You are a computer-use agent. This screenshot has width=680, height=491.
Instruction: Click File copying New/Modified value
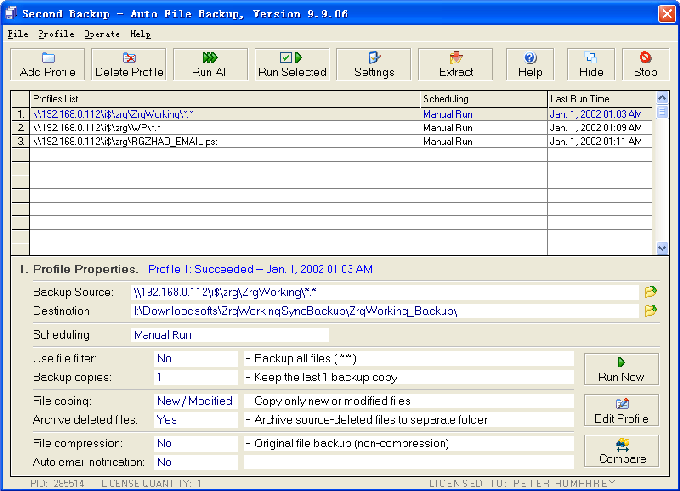[x=196, y=401]
